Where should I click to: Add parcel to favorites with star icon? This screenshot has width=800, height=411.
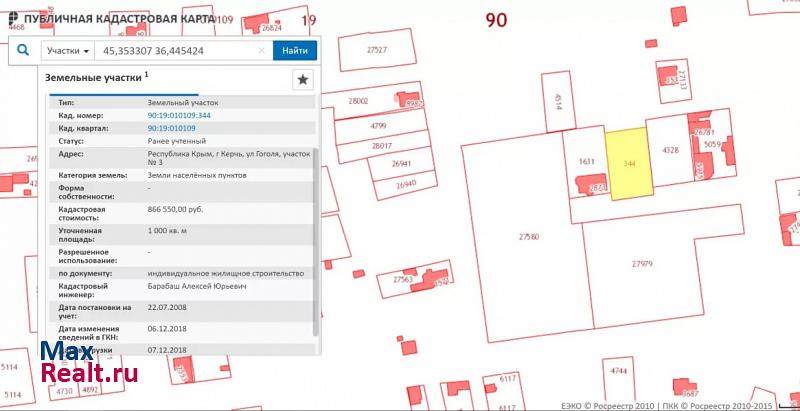(302, 80)
